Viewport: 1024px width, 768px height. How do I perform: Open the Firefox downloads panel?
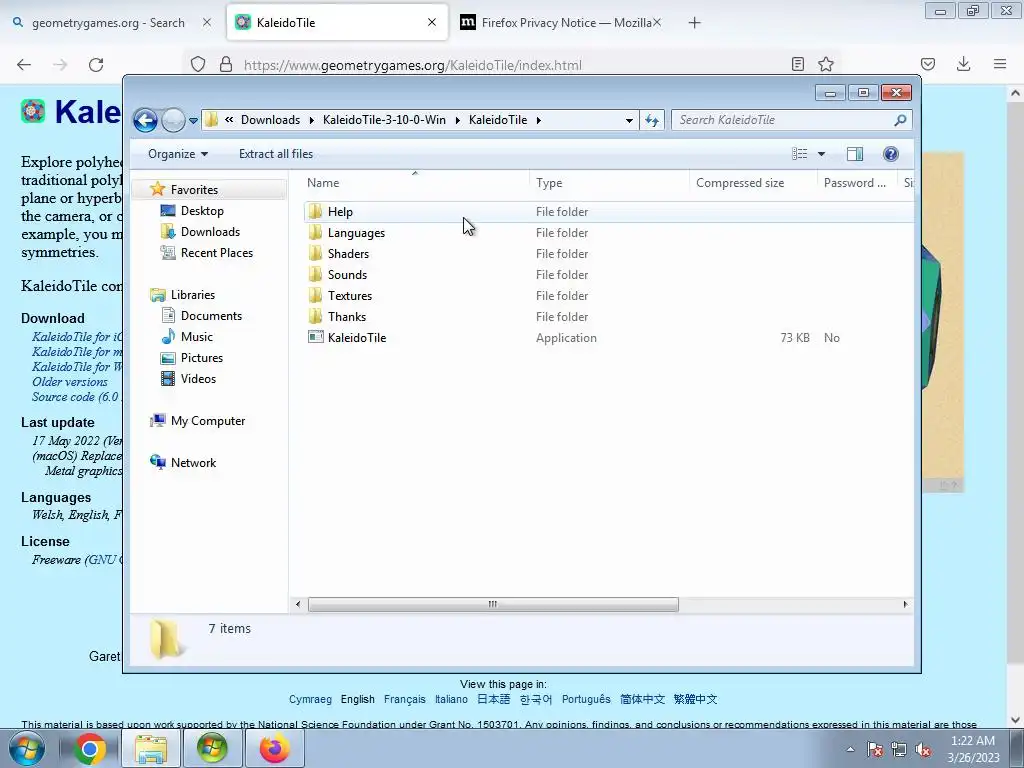coord(963,64)
